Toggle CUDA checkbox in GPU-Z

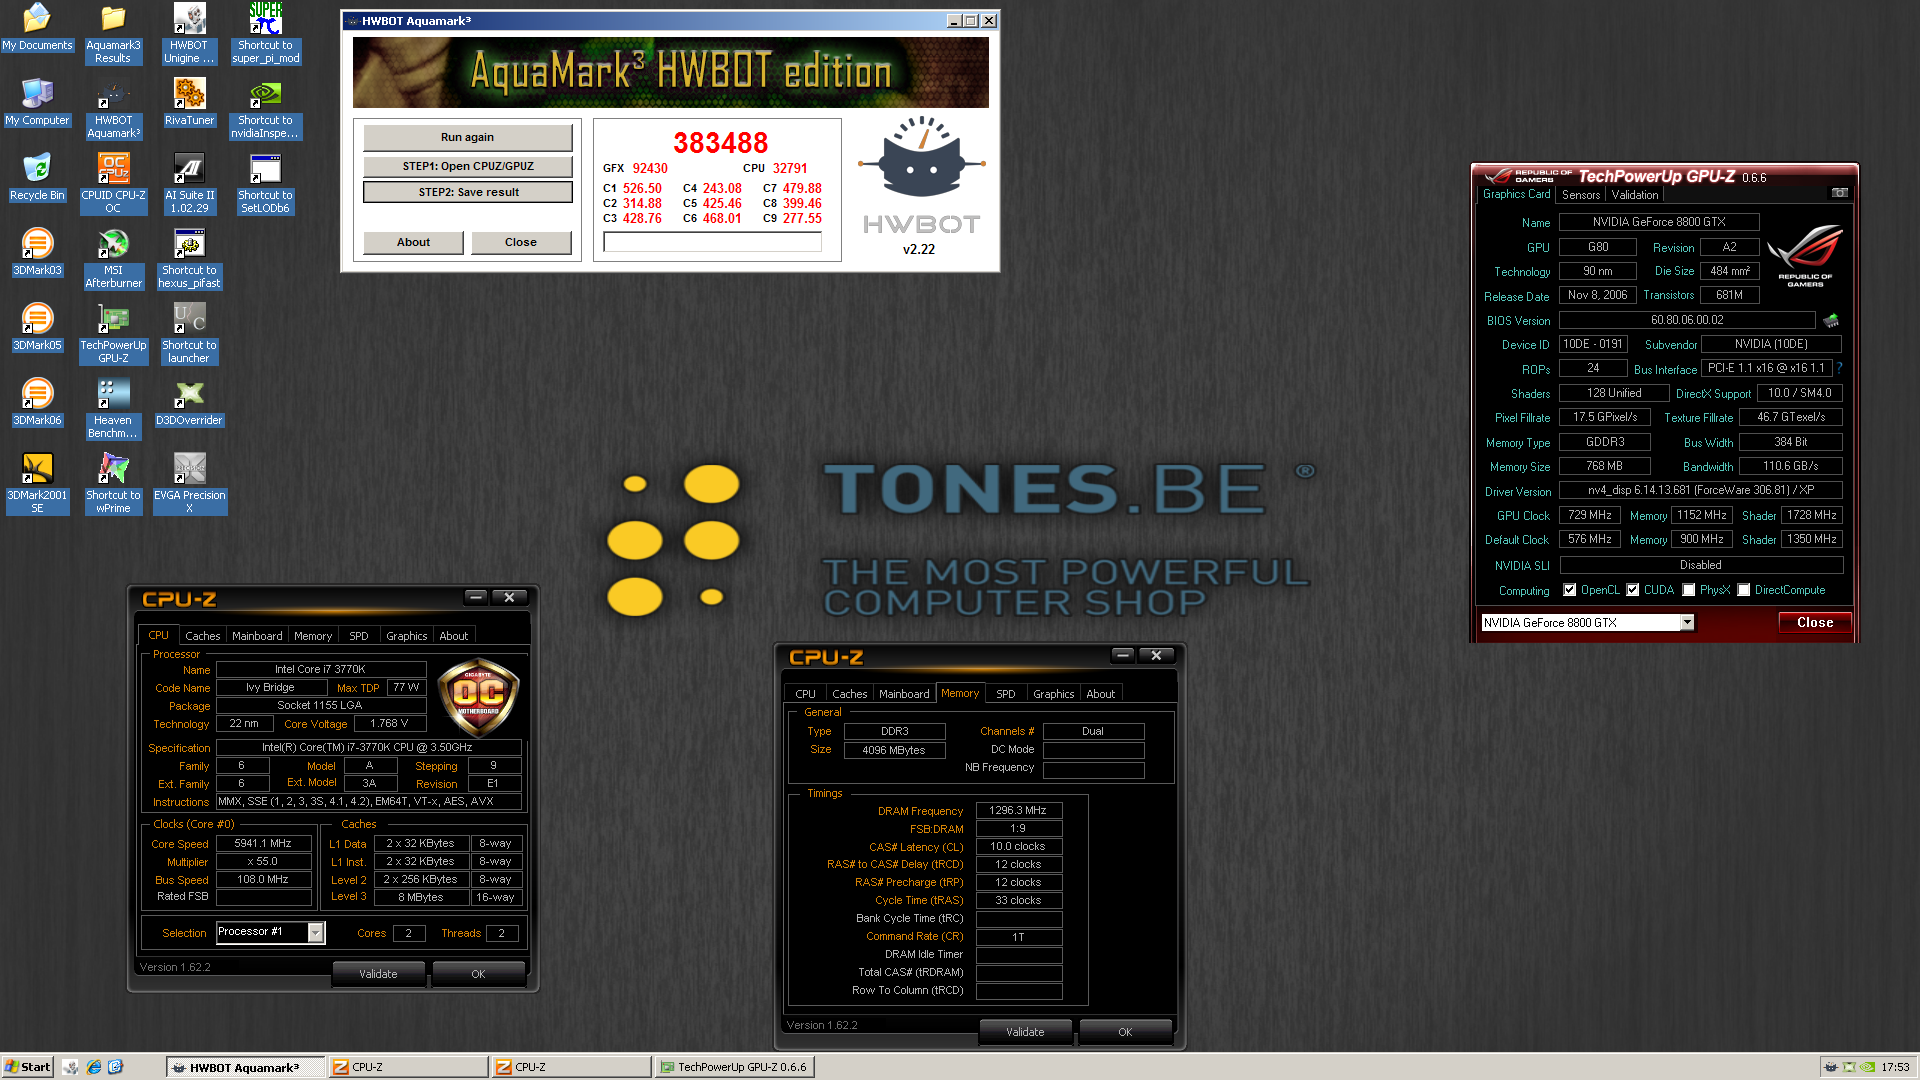click(1633, 590)
